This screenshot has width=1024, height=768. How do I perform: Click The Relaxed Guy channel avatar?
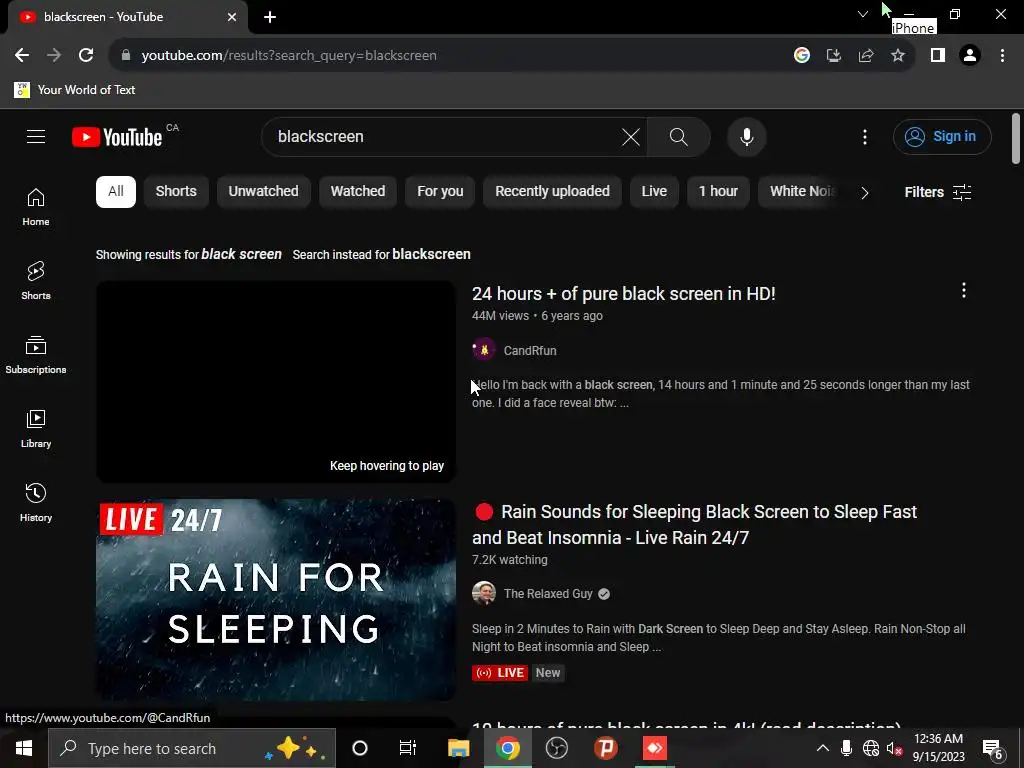(484, 594)
